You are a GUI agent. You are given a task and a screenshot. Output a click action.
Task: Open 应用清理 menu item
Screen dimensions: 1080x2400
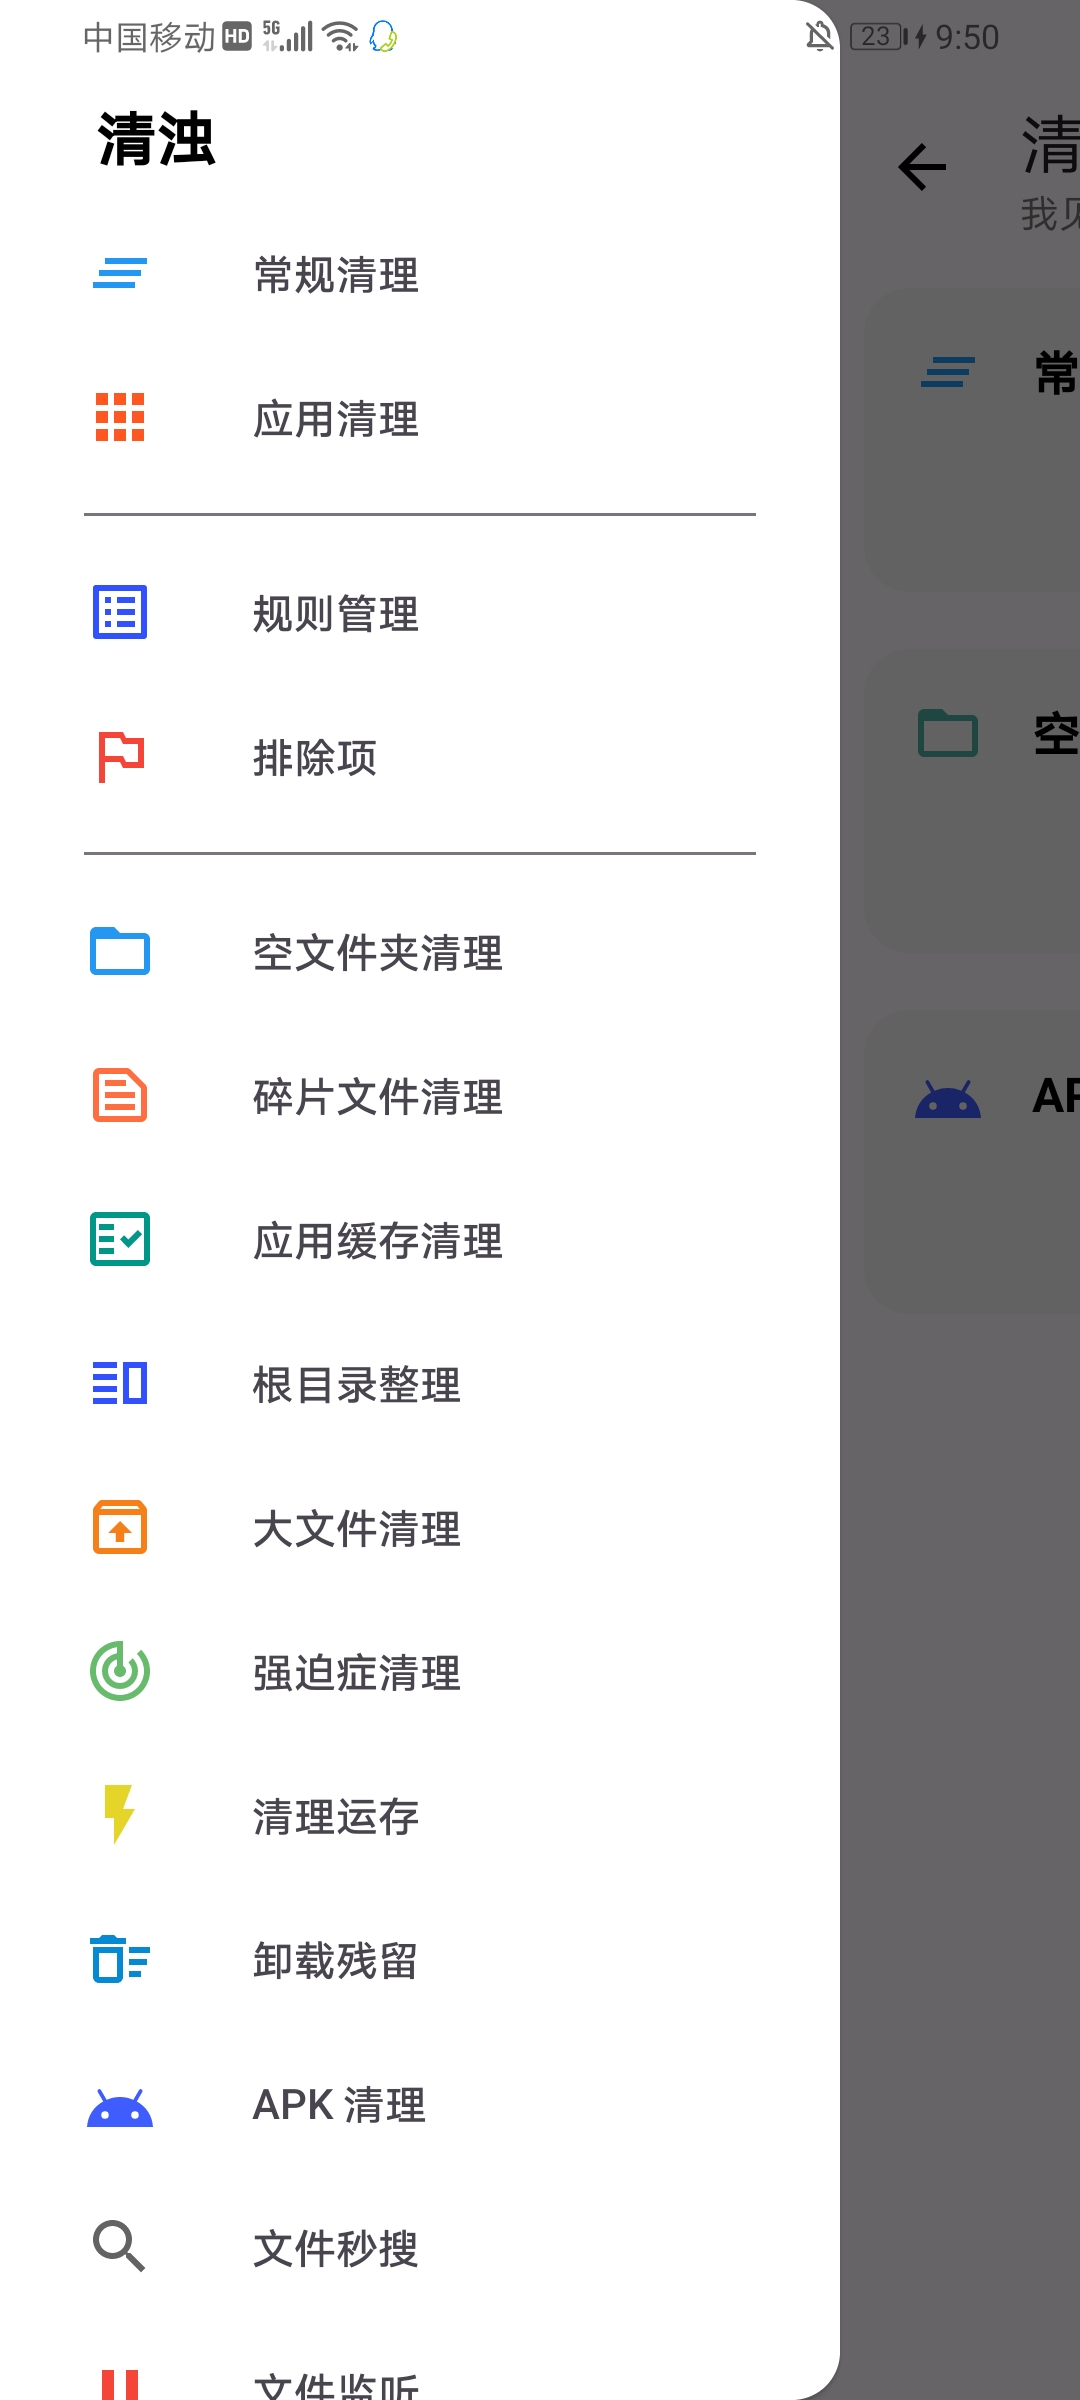click(420, 418)
